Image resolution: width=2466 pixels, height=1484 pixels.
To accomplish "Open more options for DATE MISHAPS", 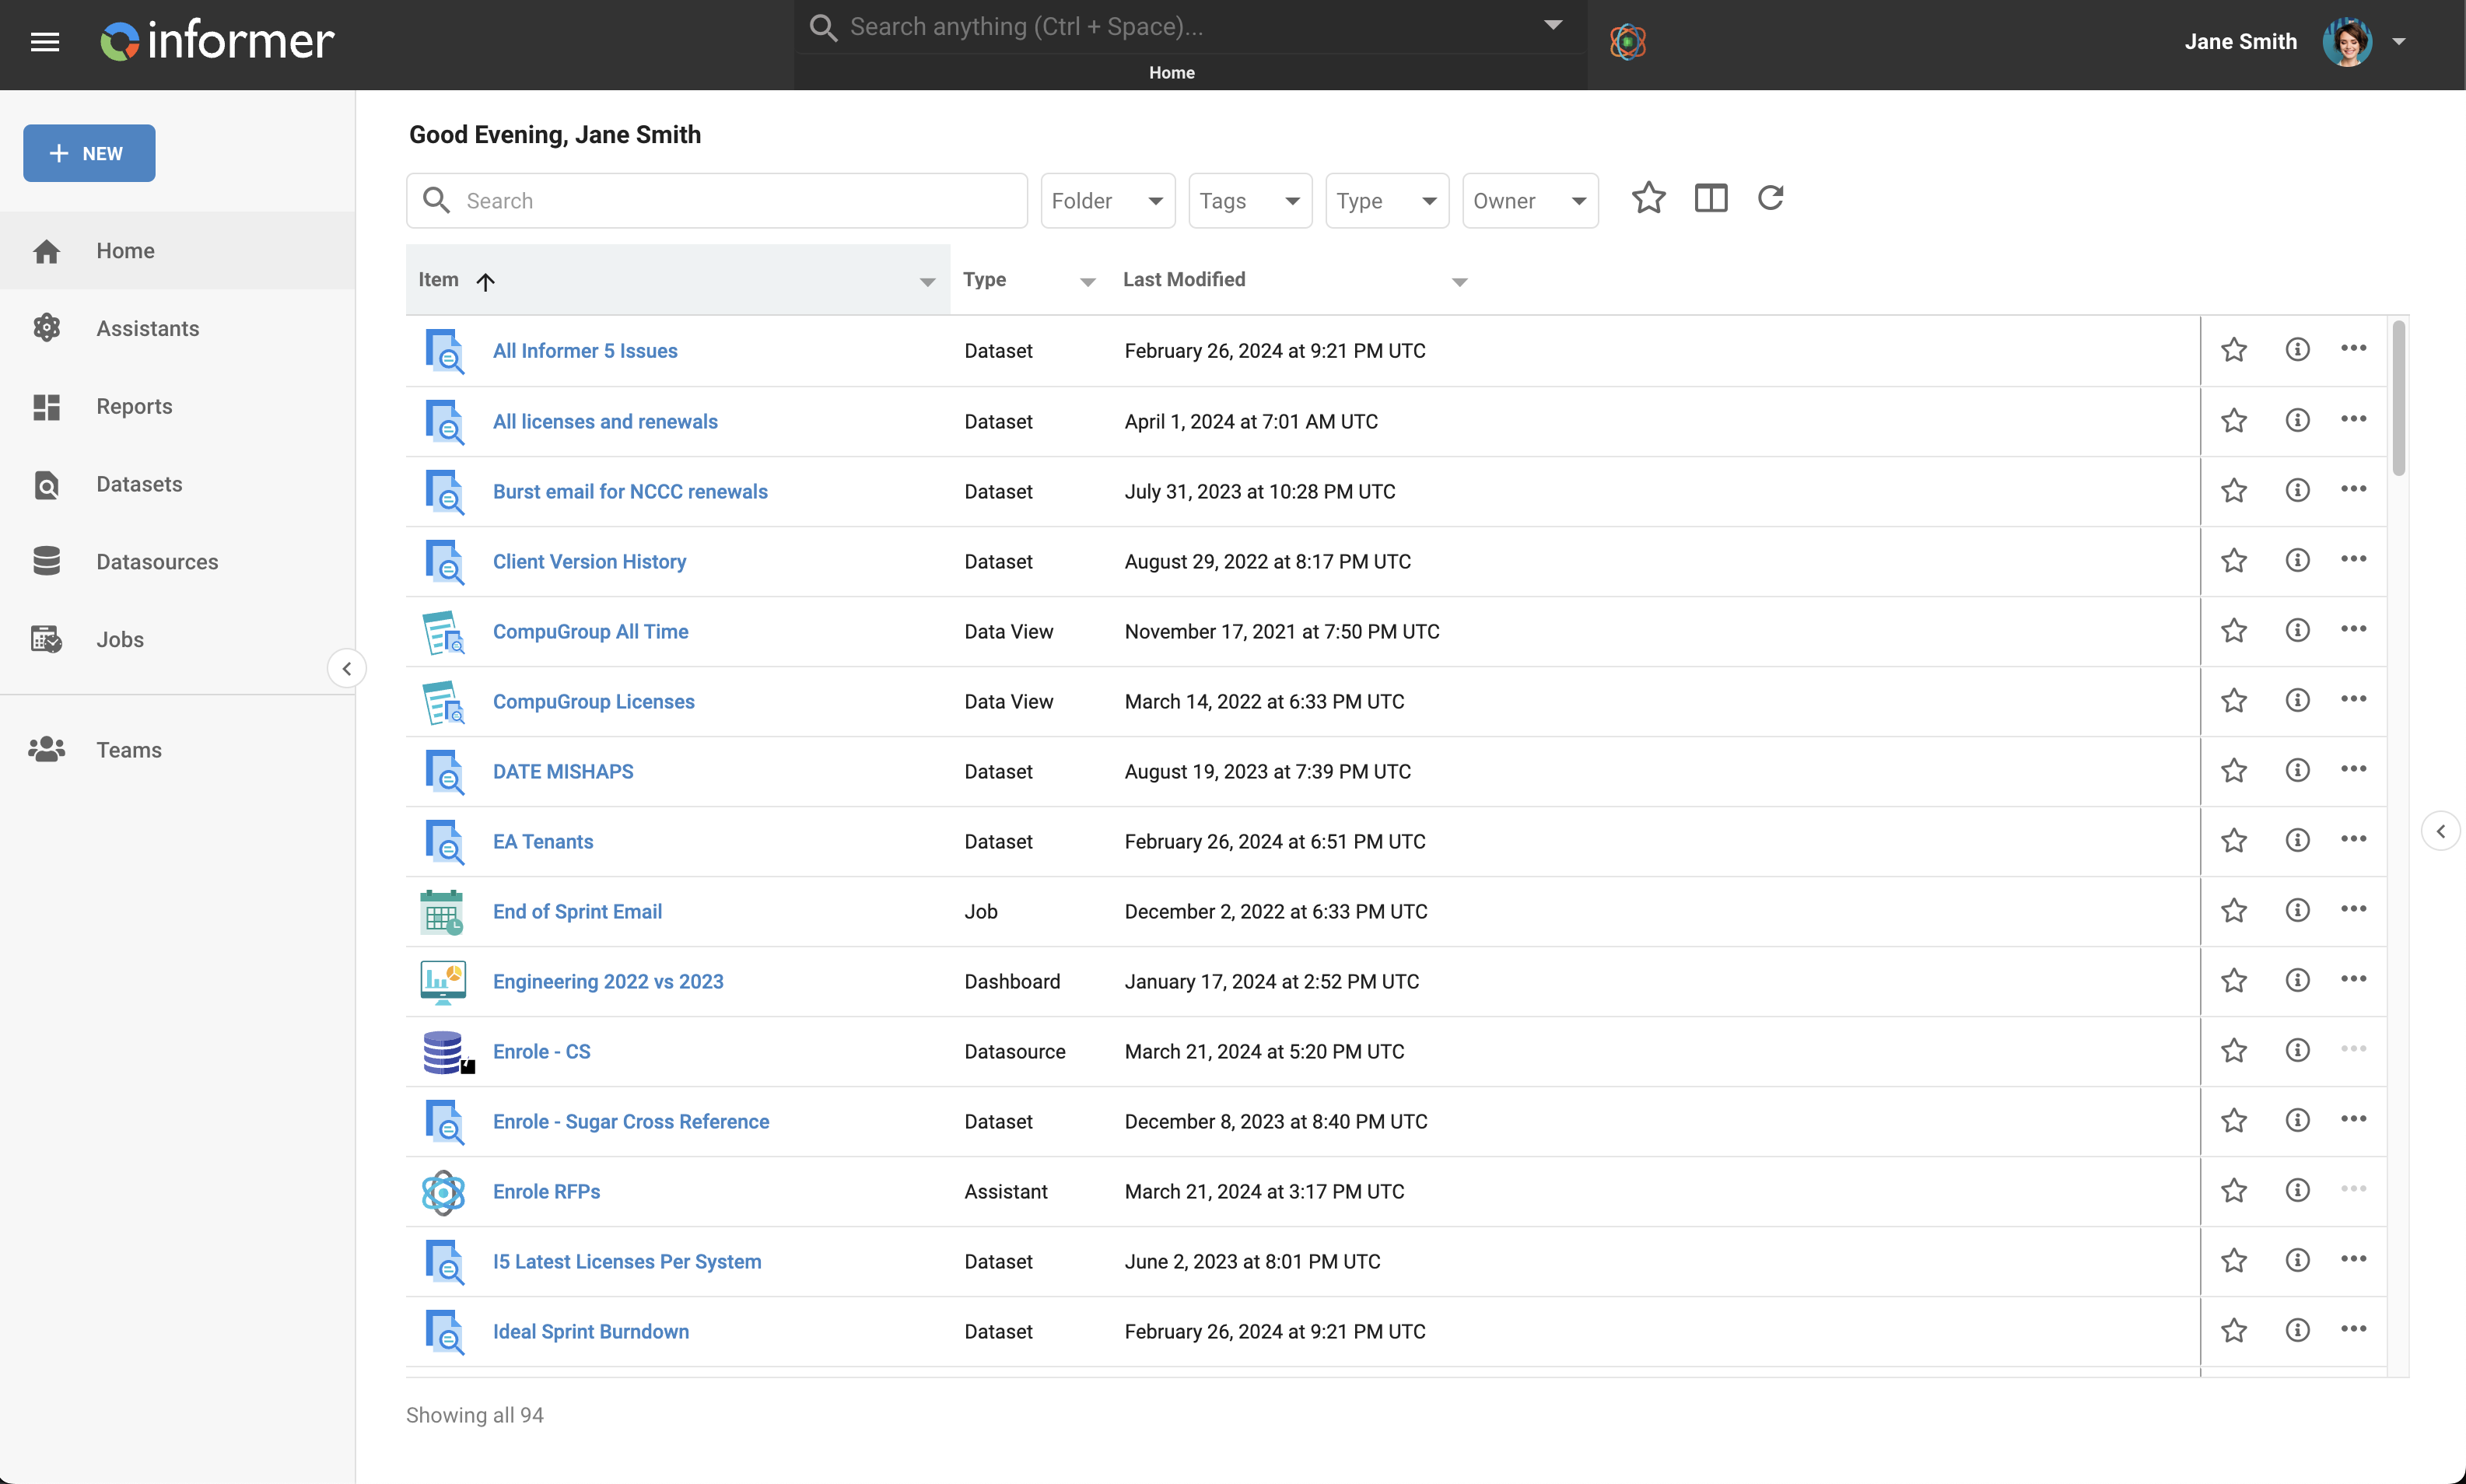I will tap(2353, 769).
